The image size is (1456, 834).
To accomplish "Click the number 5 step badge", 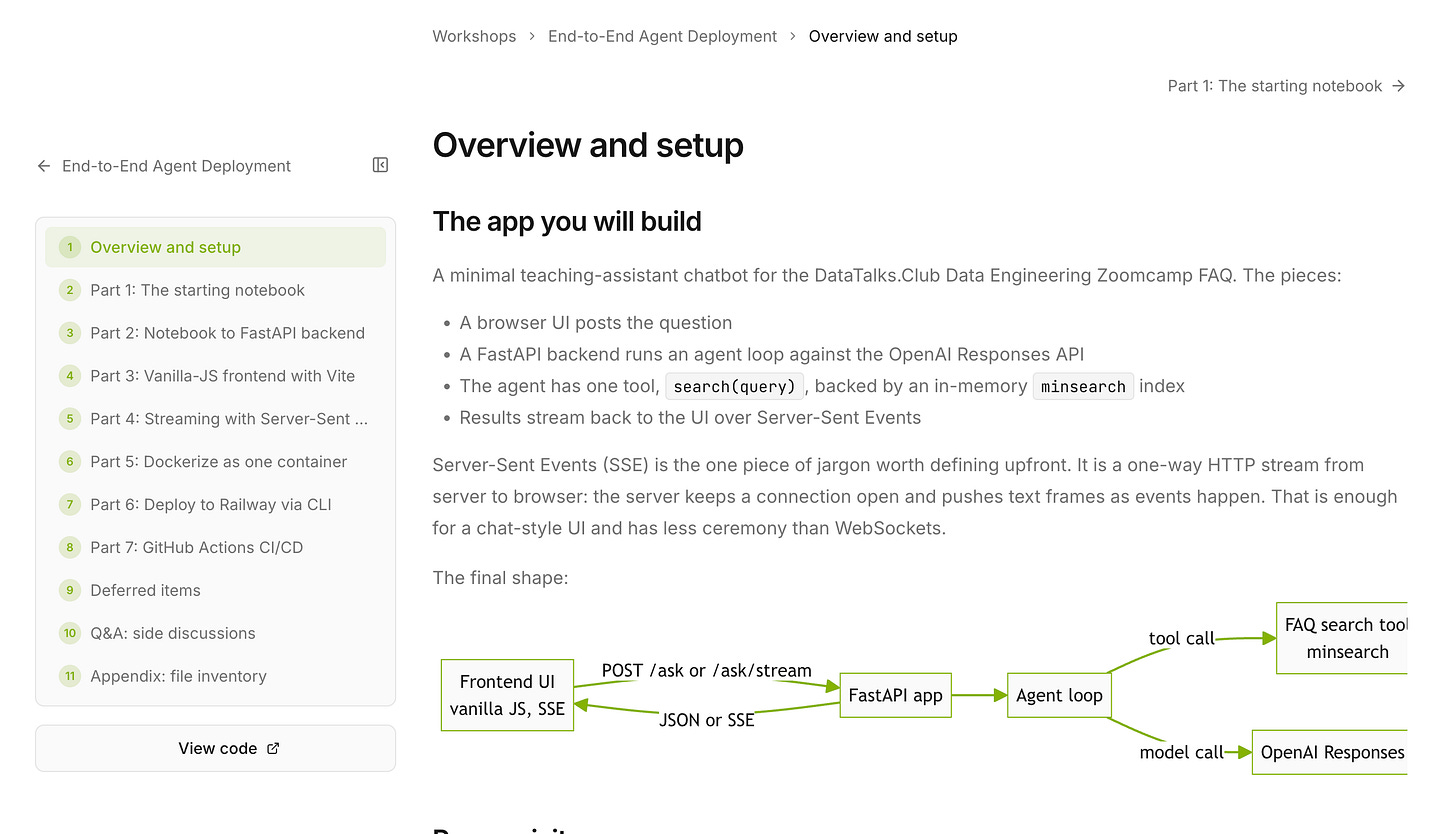I will (70, 419).
